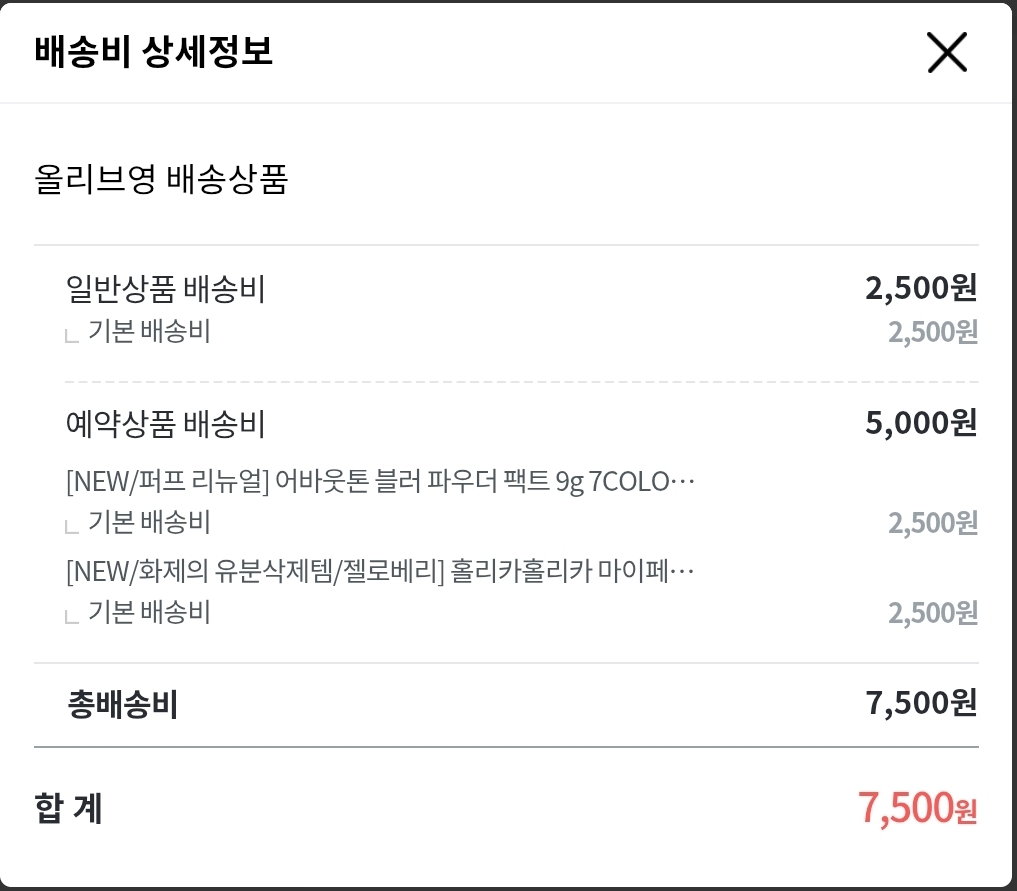Click 기본 배송비 under 어바웃톤 product
Screen dimensions: 1017x891
point(149,522)
